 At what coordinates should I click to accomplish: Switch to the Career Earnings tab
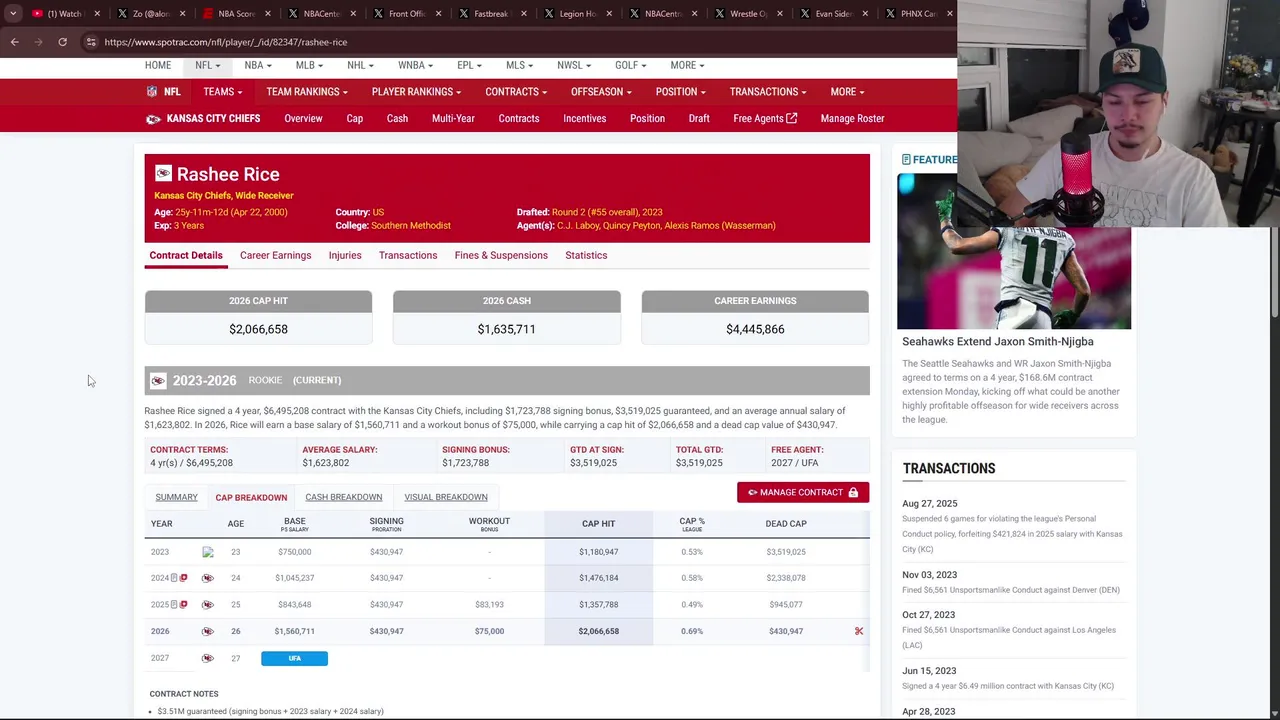275,255
